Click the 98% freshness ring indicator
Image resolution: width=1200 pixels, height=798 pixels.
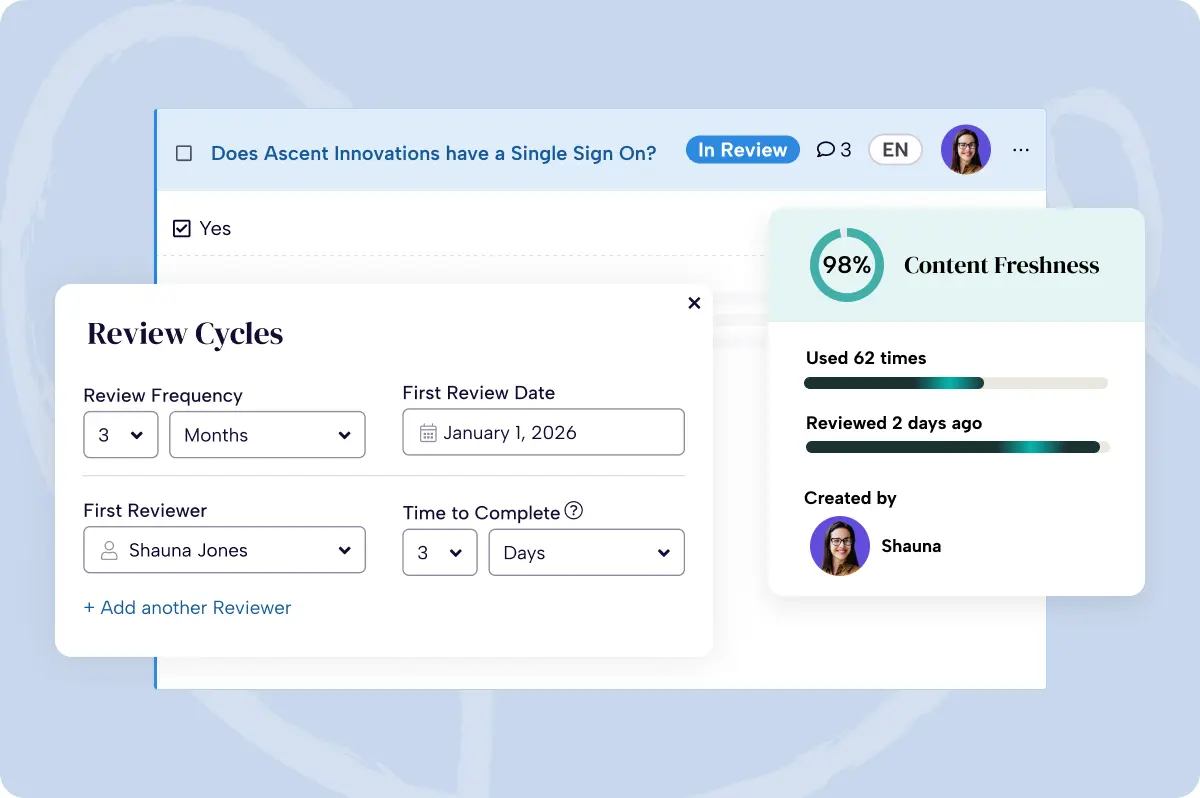pyautogui.click(x=846, y=265)
